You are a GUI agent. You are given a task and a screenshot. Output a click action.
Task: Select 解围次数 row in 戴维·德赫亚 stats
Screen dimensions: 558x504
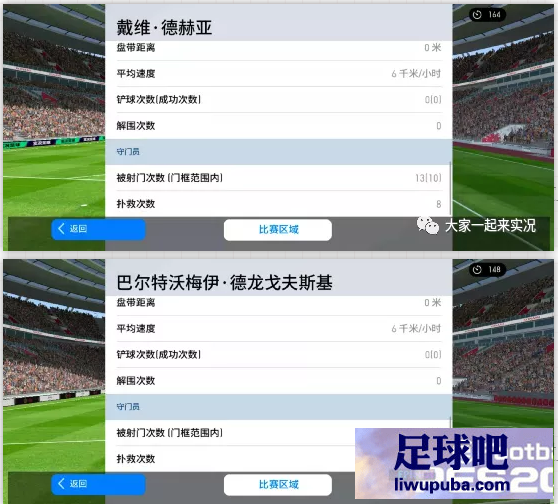[x=279, y=126]
